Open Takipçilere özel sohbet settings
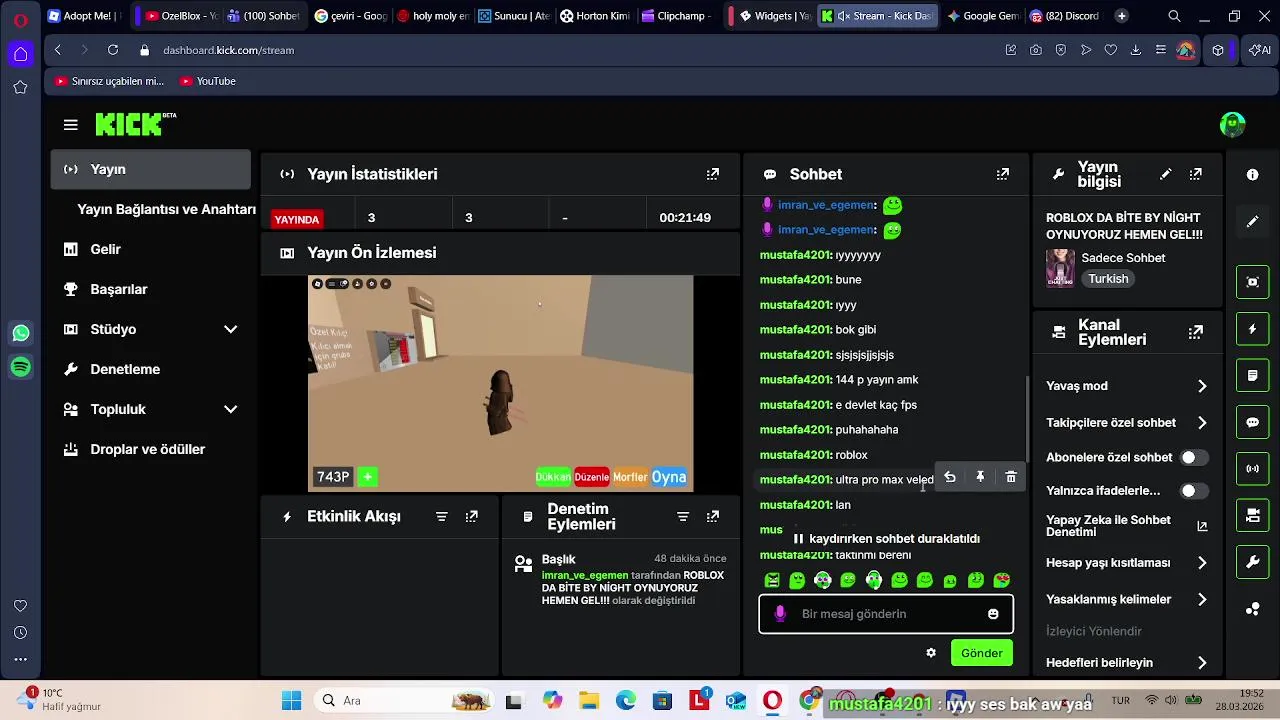Image resolution: width=1280 pixels, height=720 pixels. click(1127, 423)
